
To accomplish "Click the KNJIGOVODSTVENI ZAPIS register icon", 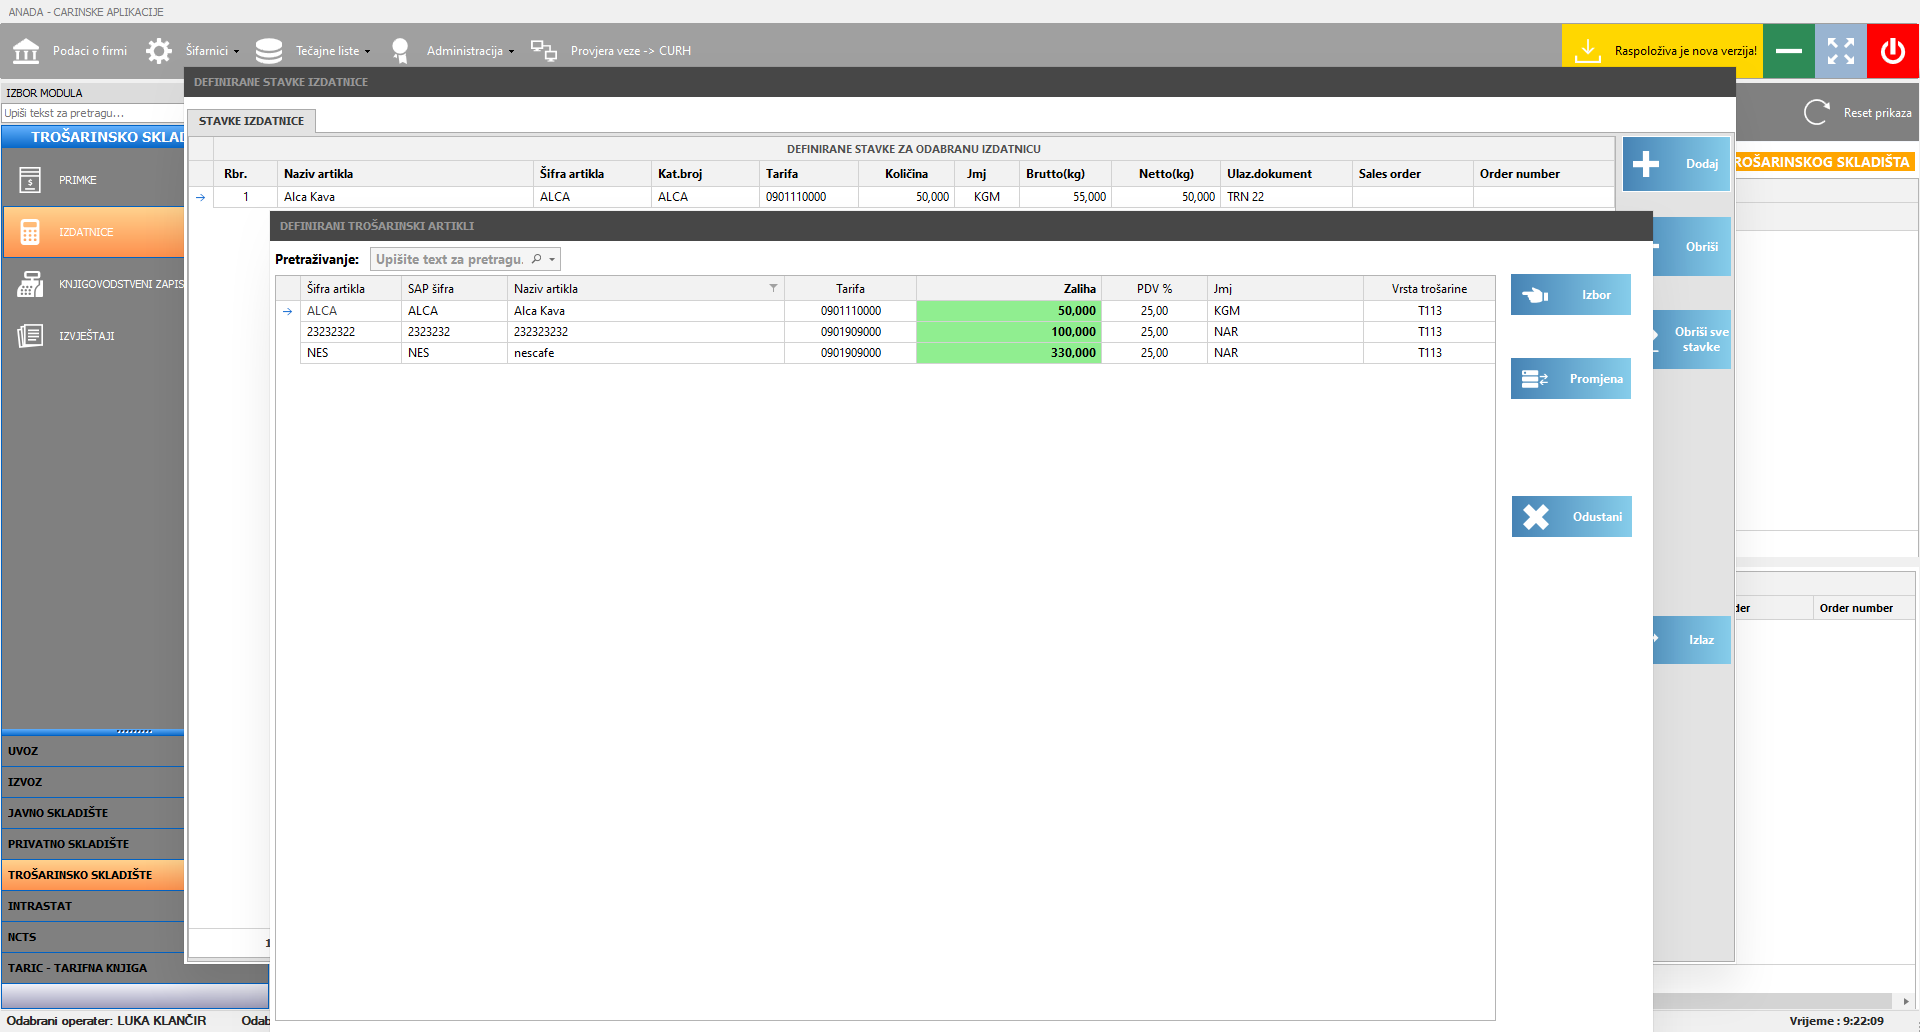I will tap(30, 284).
